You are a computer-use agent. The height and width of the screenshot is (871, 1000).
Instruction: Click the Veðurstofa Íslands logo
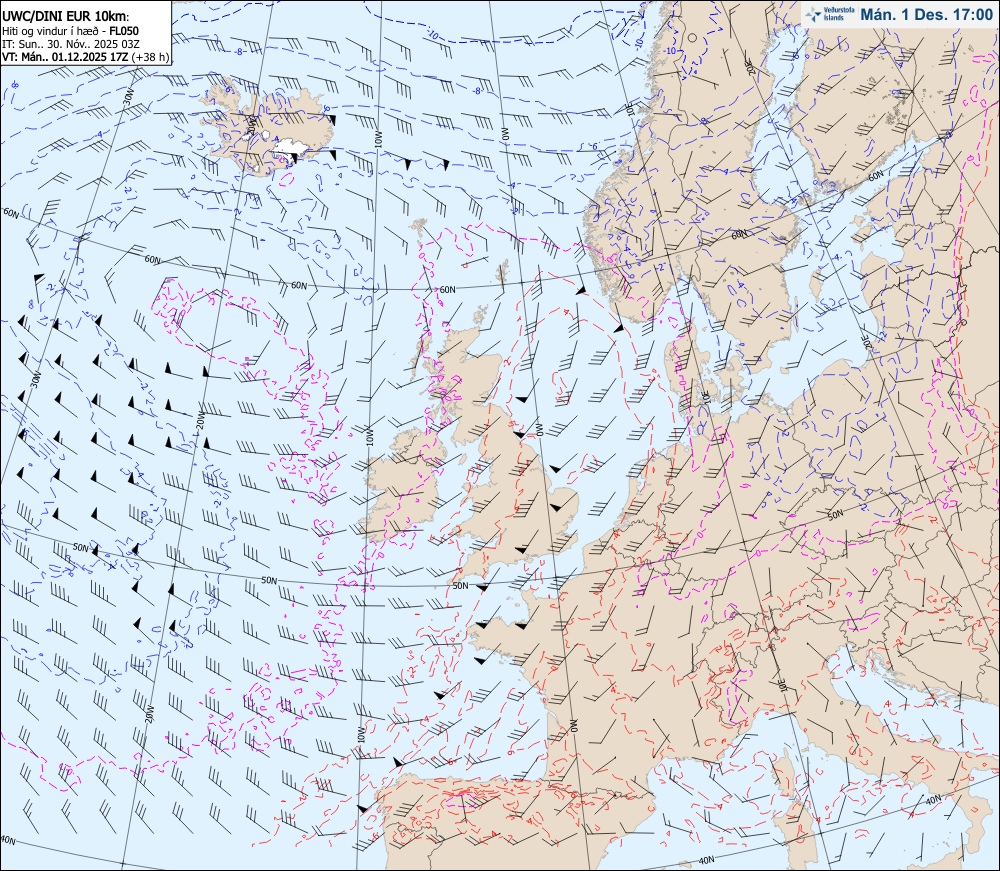tap(828, 15)
